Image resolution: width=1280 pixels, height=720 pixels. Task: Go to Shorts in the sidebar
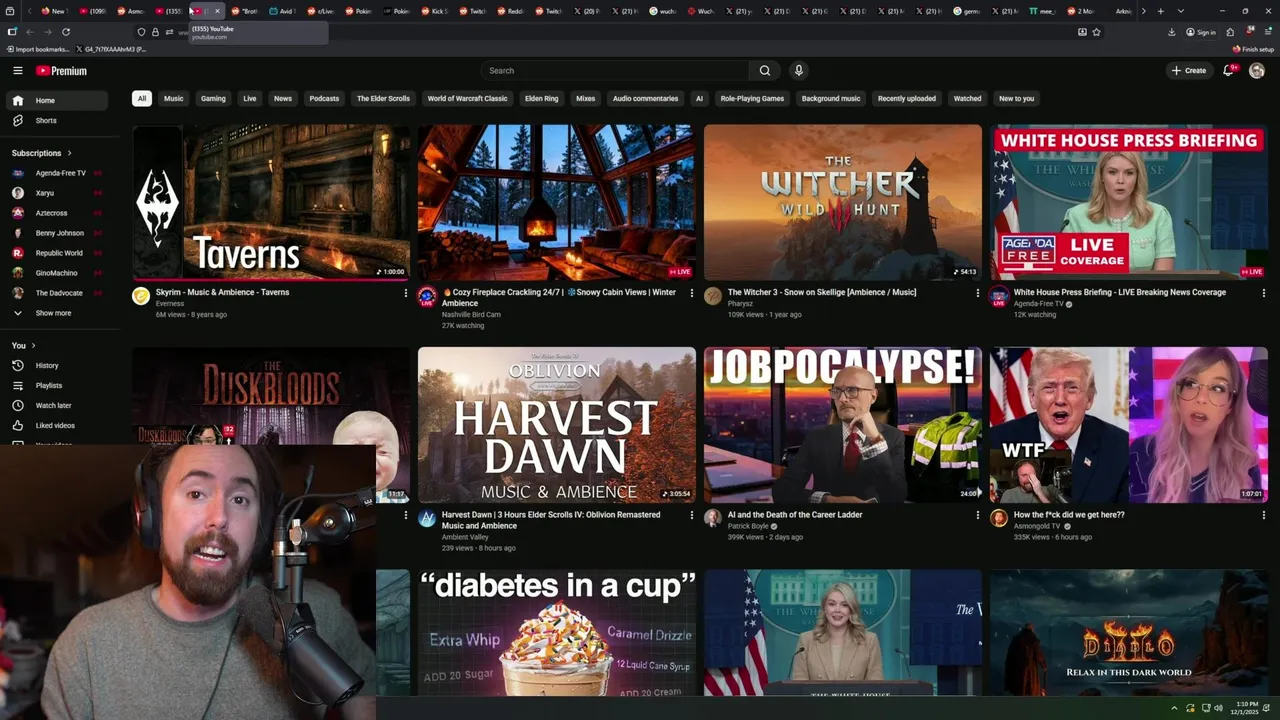[x=57, y=120]
